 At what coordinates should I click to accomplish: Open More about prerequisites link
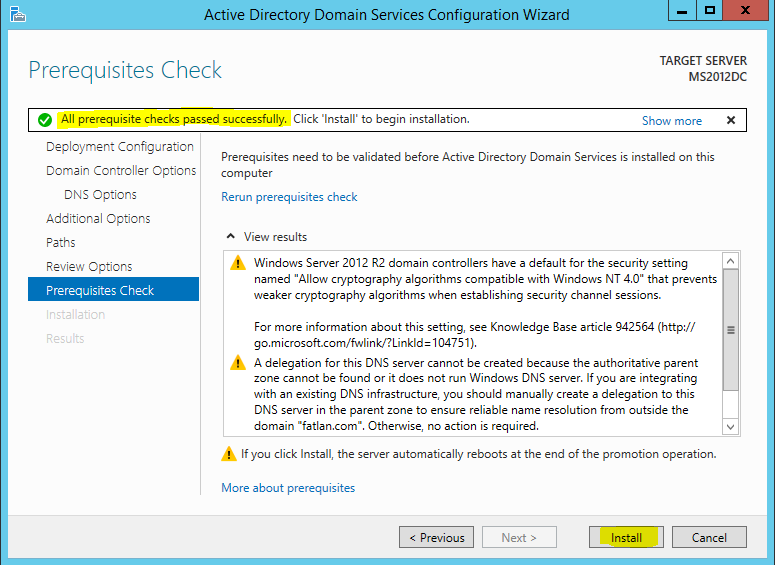(x=288, y=488)
